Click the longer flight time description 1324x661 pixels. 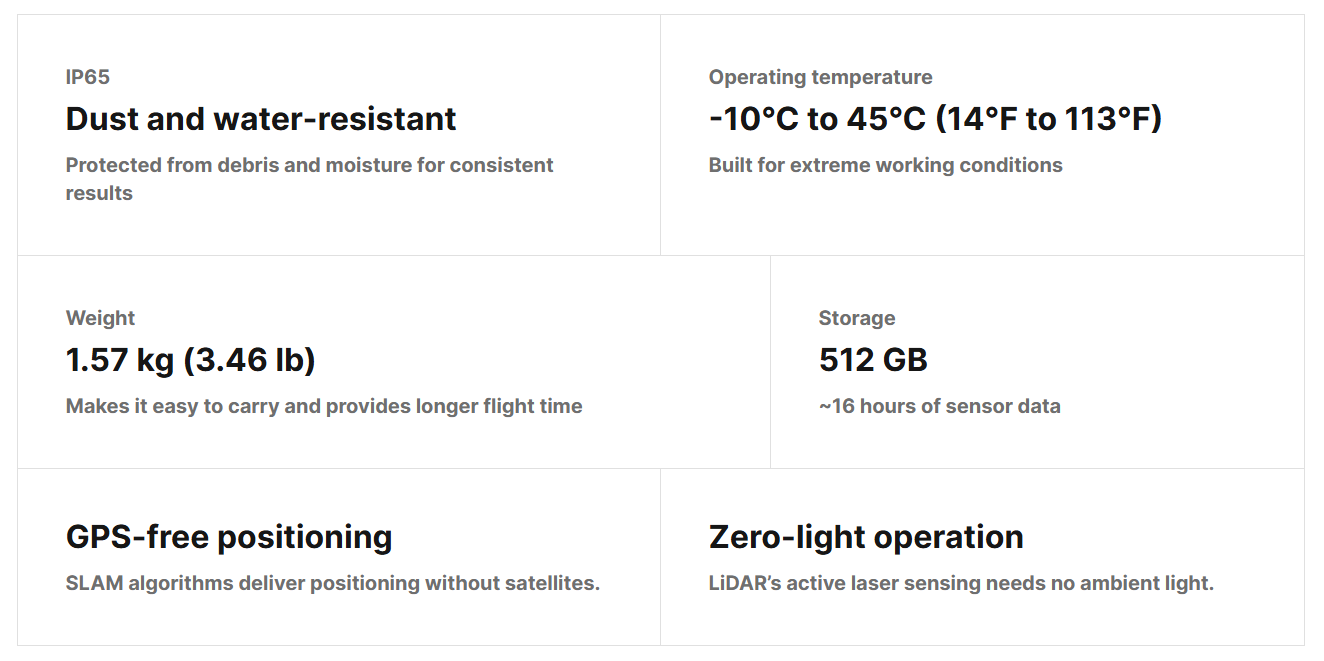click(324, 406)
